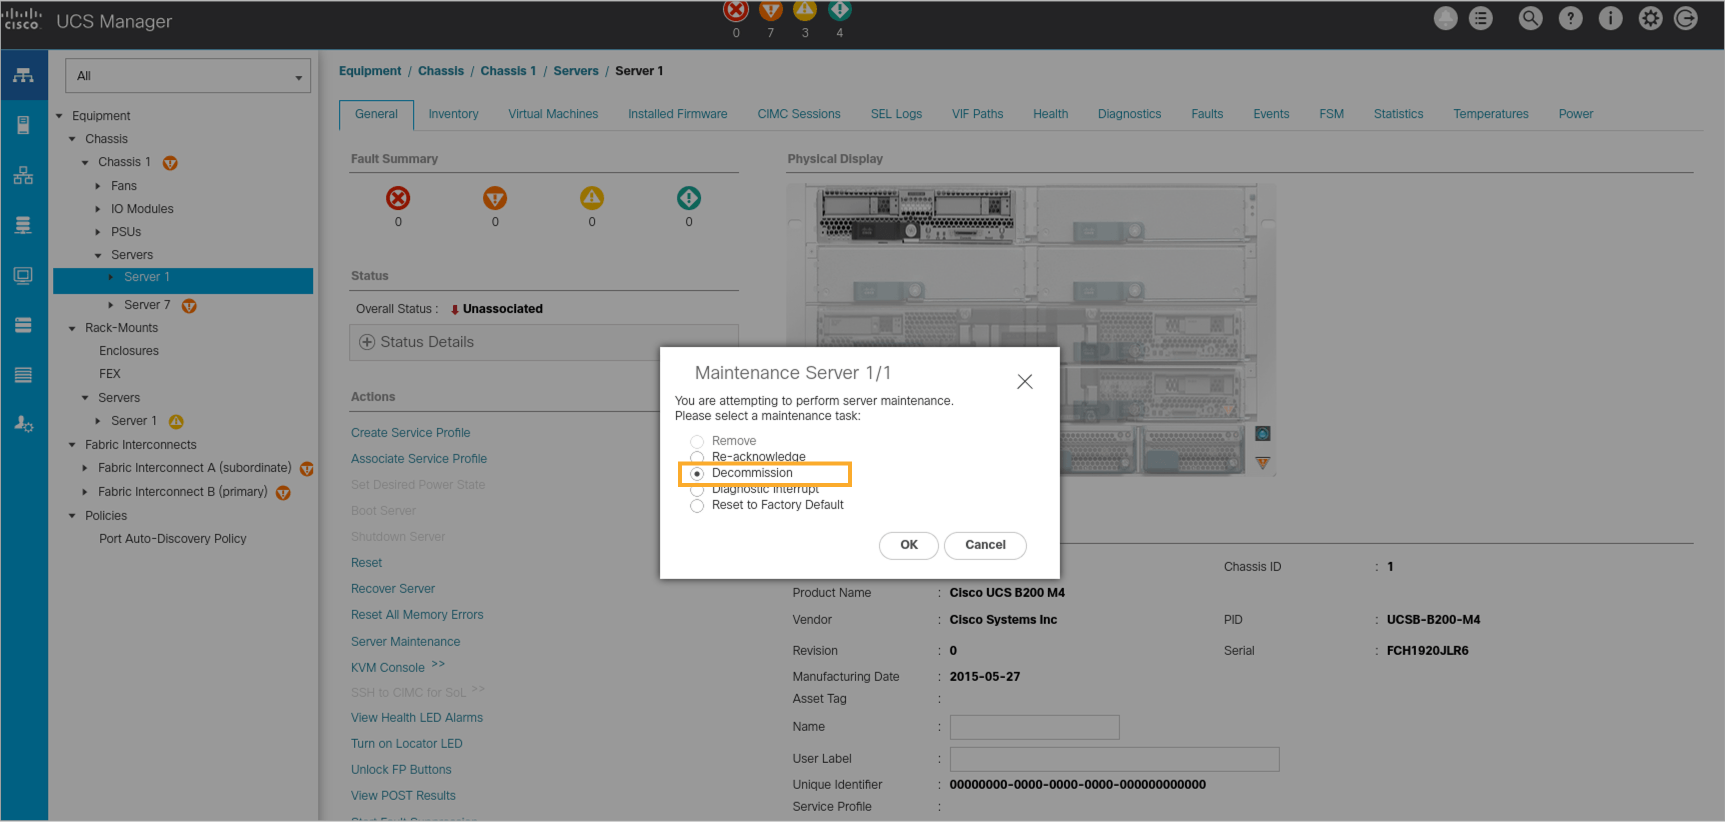Open the SAN sidebar icon
Screen dimensions: 1725x822
click(23, 225)
